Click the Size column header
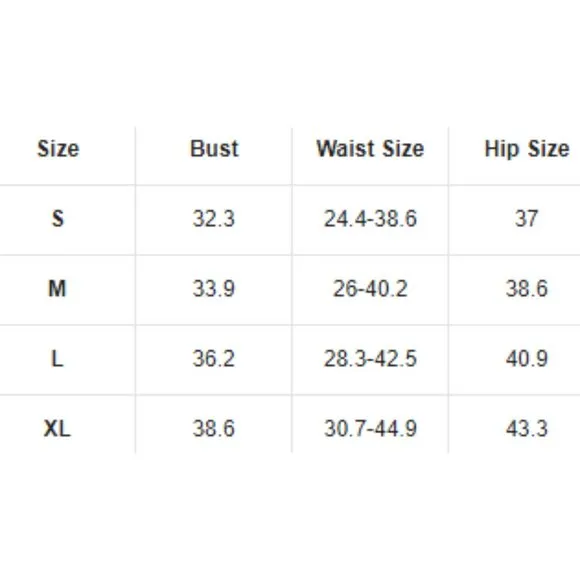 [x=58, y=149]
